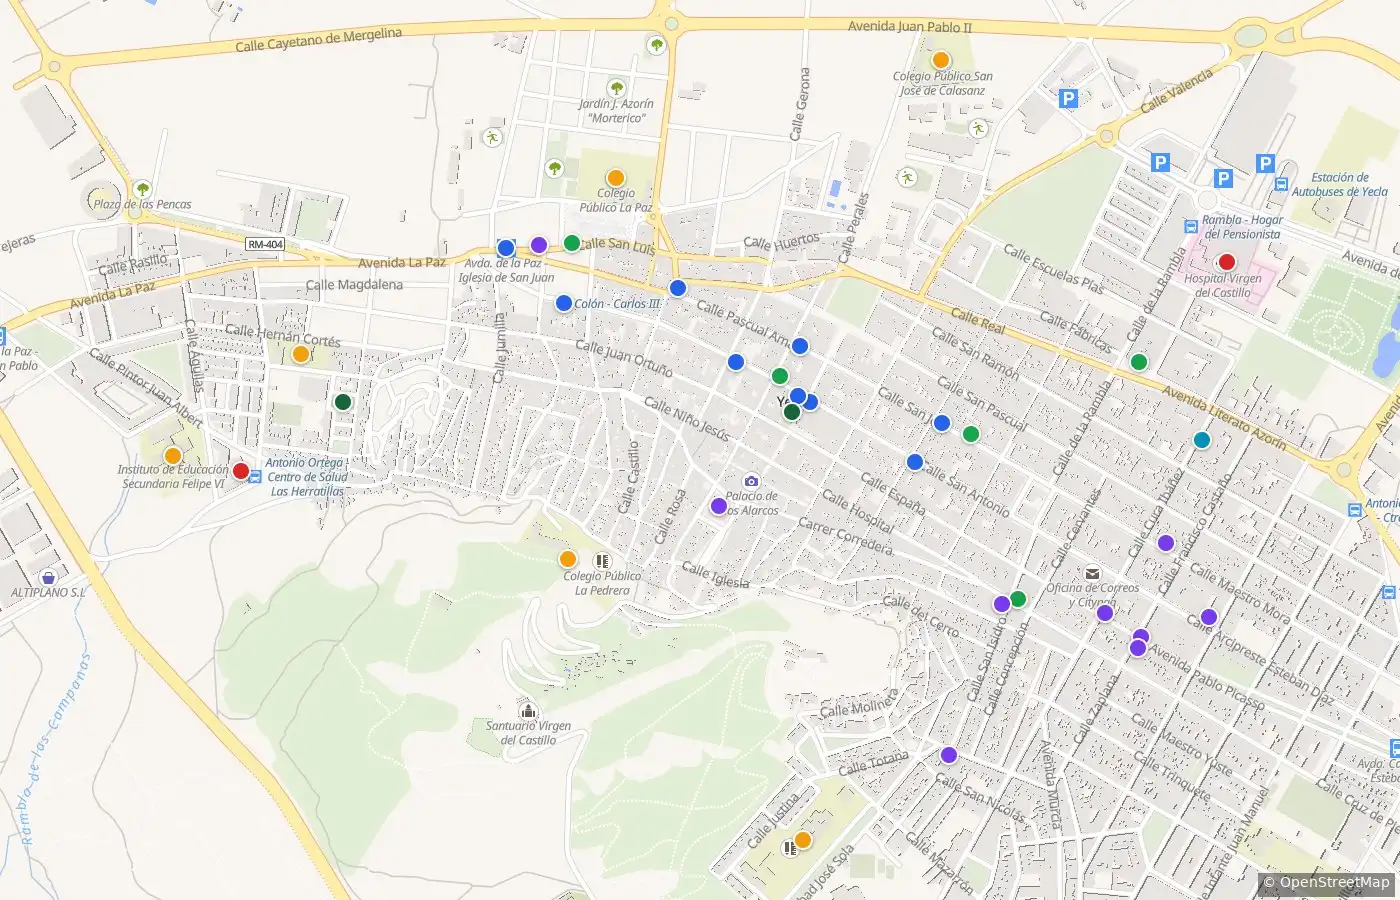Image resolution: width=1400 pixels, height=900 pixels.
Task: Select the Calle Niño Jesús label
Action: (687, 418)
